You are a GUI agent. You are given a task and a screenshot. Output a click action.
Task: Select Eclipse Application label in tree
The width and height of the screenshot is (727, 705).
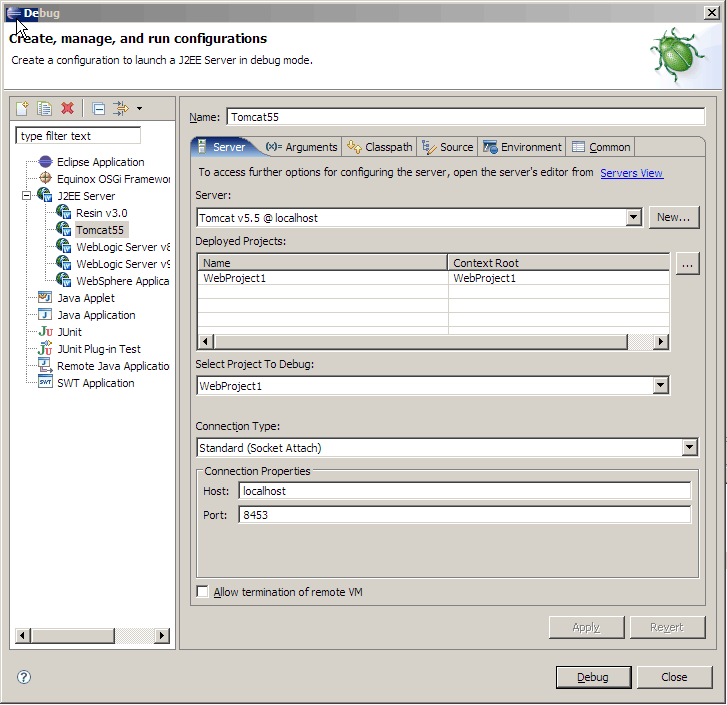[x=101, y=162]
